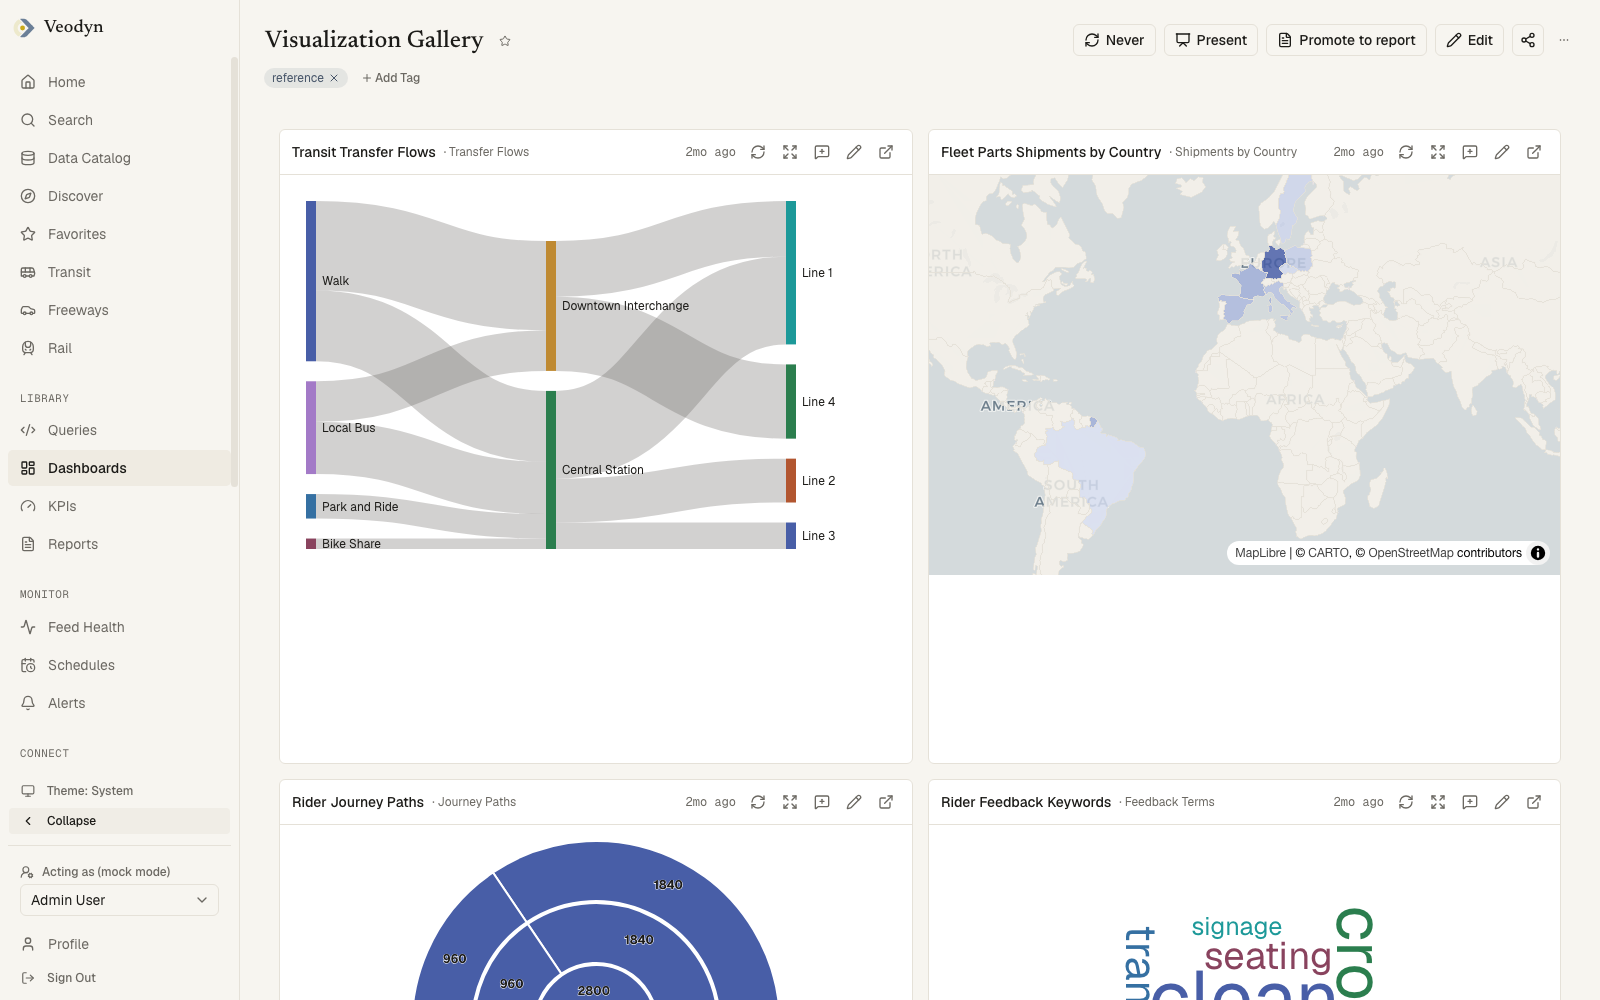The image size is (1600, 1000).
Task: Open the Never auto-refresh option
Action: tap(1114, 40)
